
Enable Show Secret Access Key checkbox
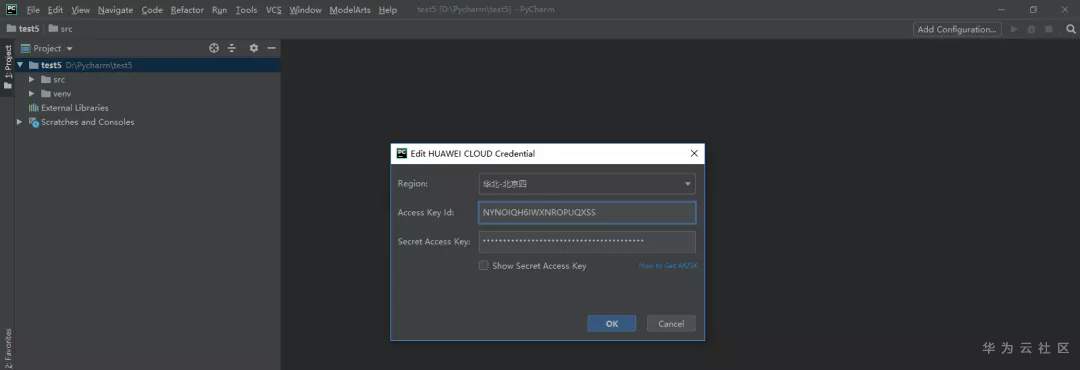click(484, 265)
